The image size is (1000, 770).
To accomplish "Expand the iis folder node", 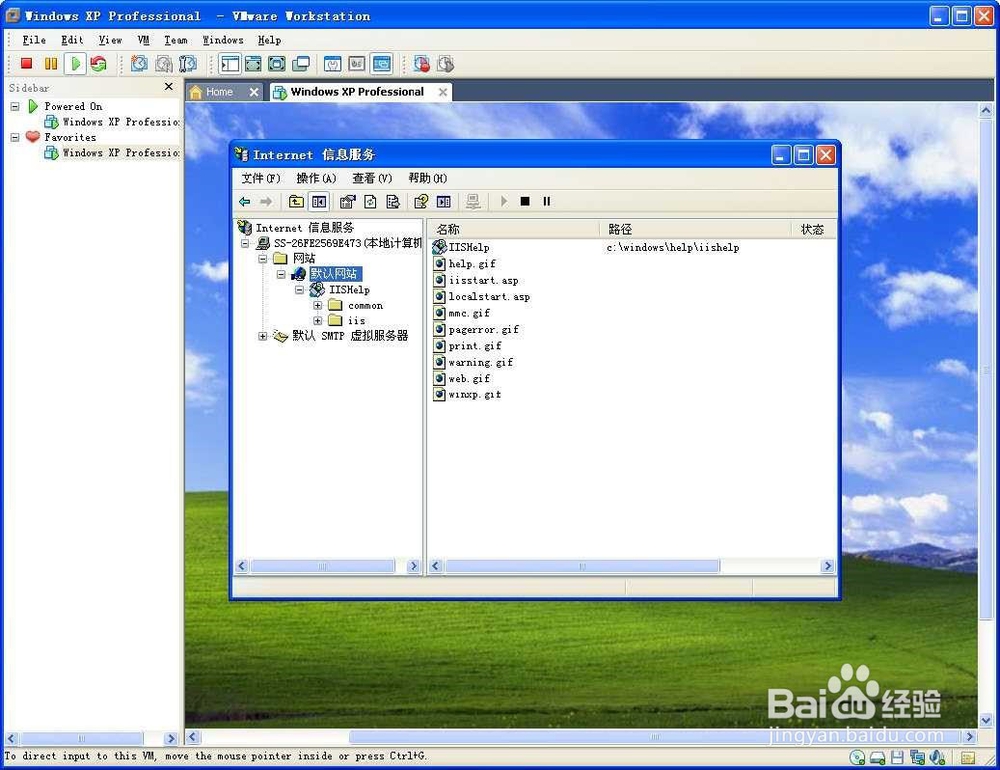I will [318, 321].
